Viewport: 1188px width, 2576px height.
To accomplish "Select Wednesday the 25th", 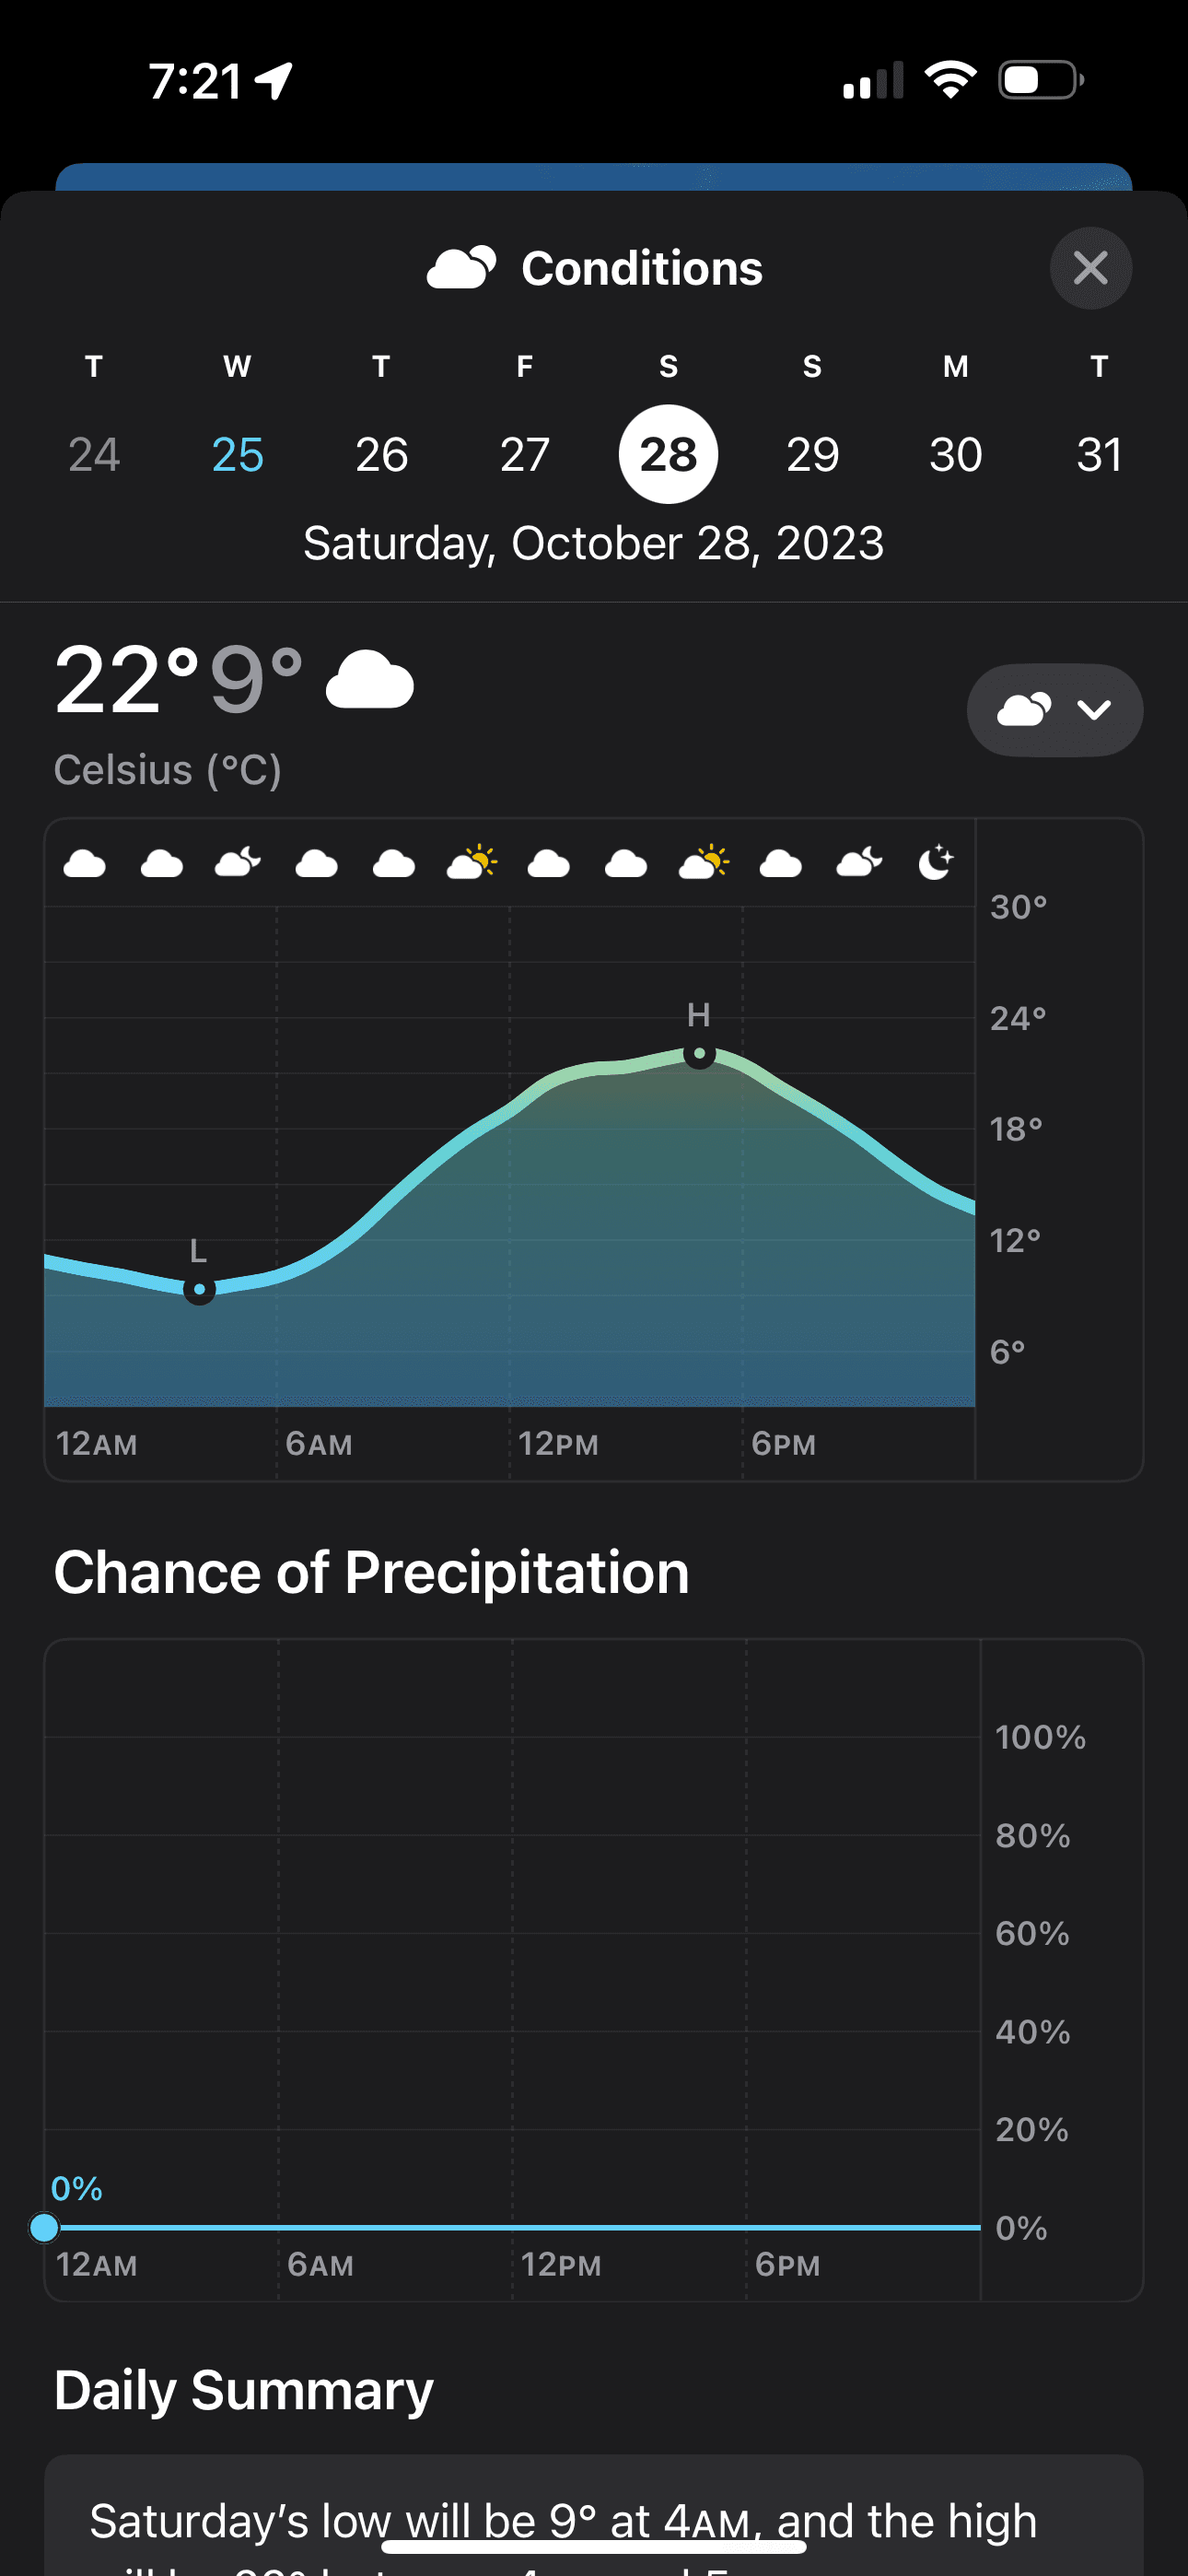I will point(238,454).
